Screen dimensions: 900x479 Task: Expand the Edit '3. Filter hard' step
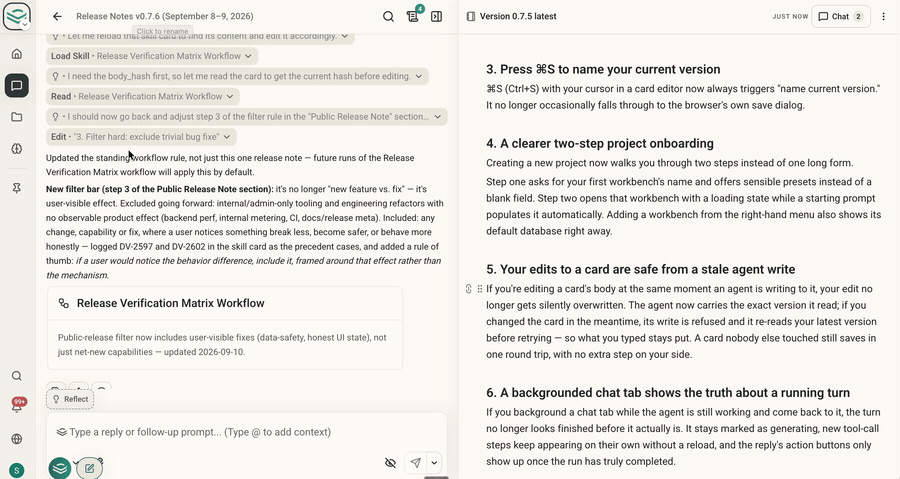[x=227, y=137]
